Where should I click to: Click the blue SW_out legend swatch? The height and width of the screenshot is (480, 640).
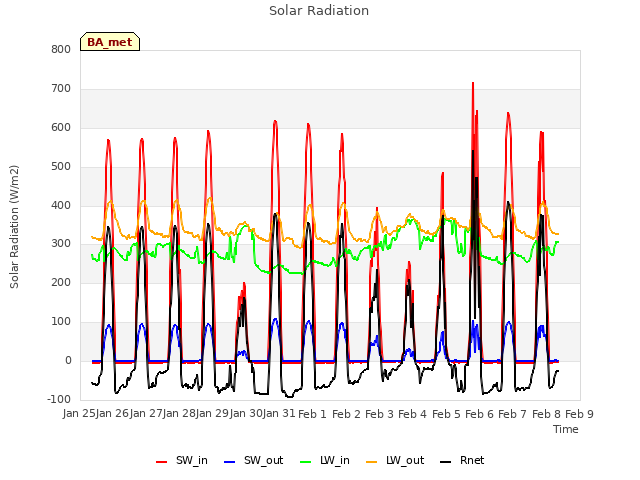click(230, 462)
